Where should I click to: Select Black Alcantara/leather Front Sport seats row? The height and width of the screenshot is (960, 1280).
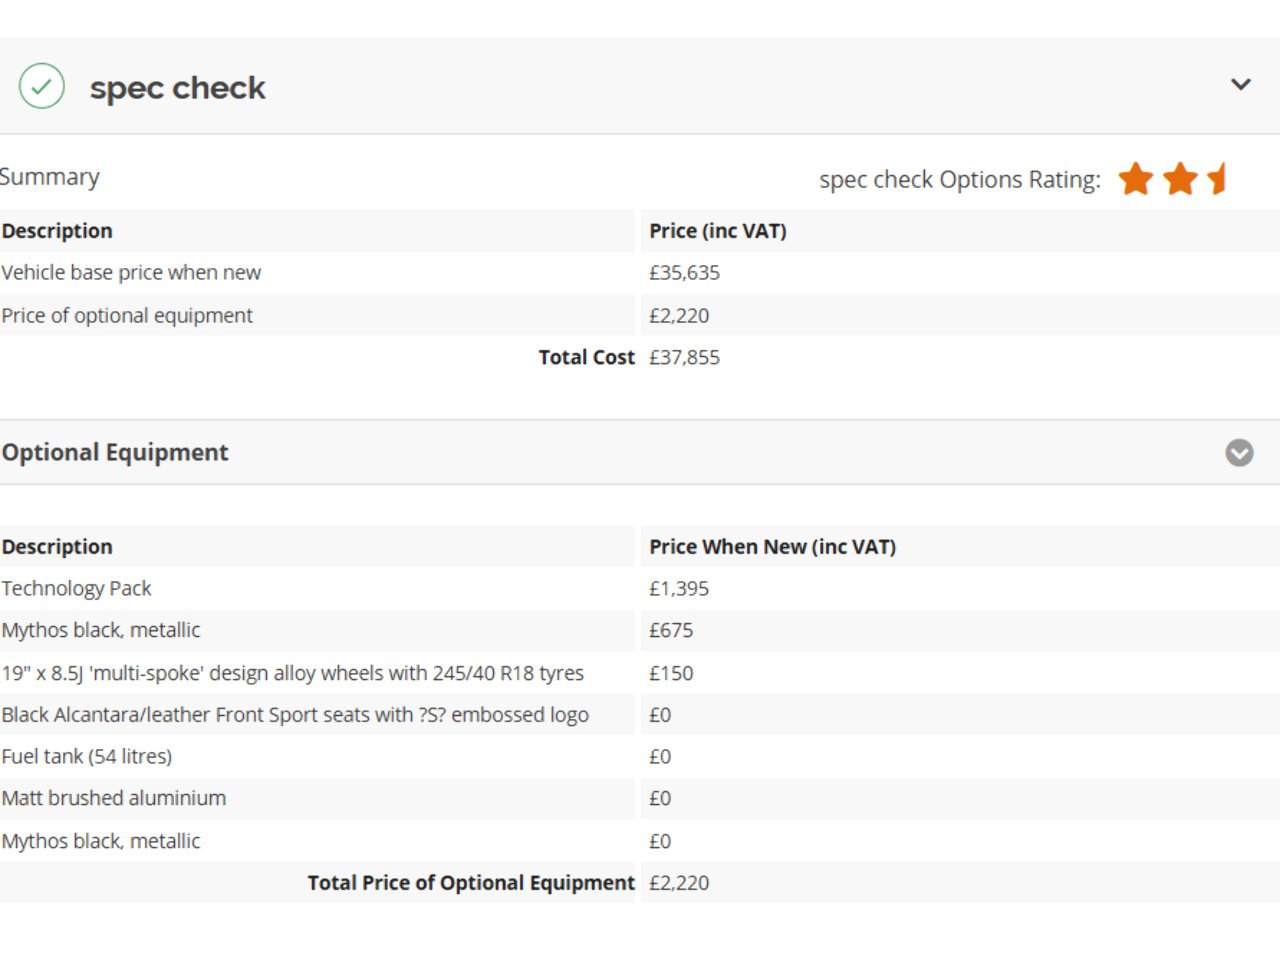tap(295, 715)
